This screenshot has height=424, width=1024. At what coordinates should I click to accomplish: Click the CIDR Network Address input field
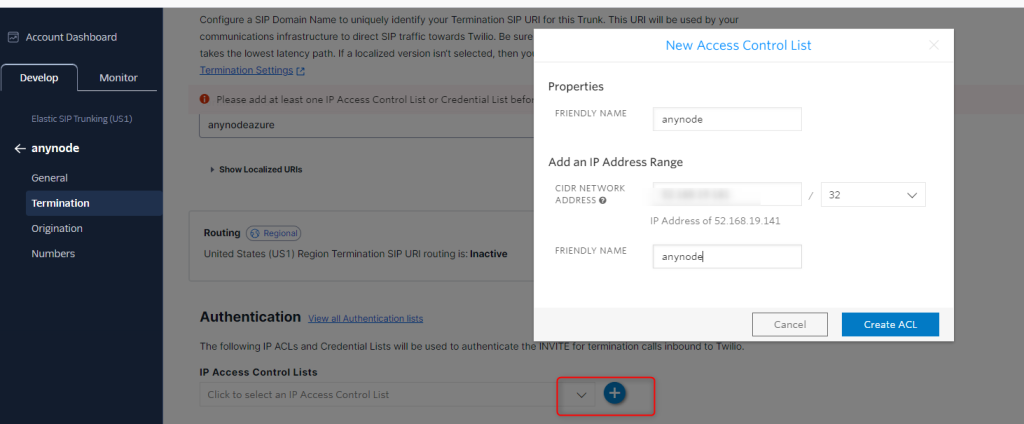(727, 195)
